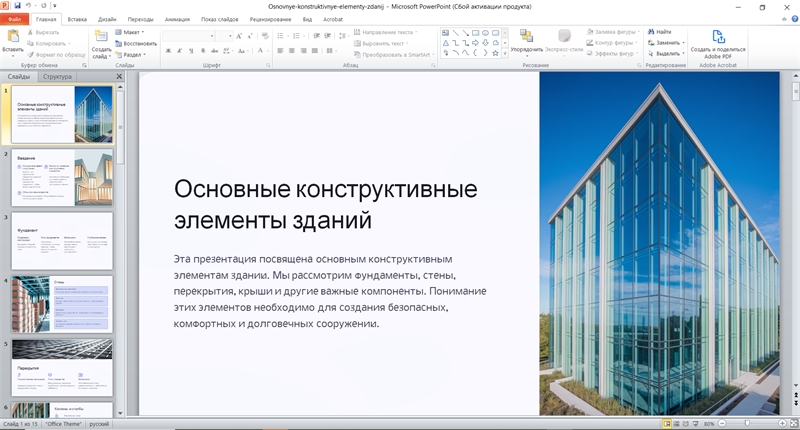800x430 pixels.
Task: Increase the list indent level
Action: [328, 36]
